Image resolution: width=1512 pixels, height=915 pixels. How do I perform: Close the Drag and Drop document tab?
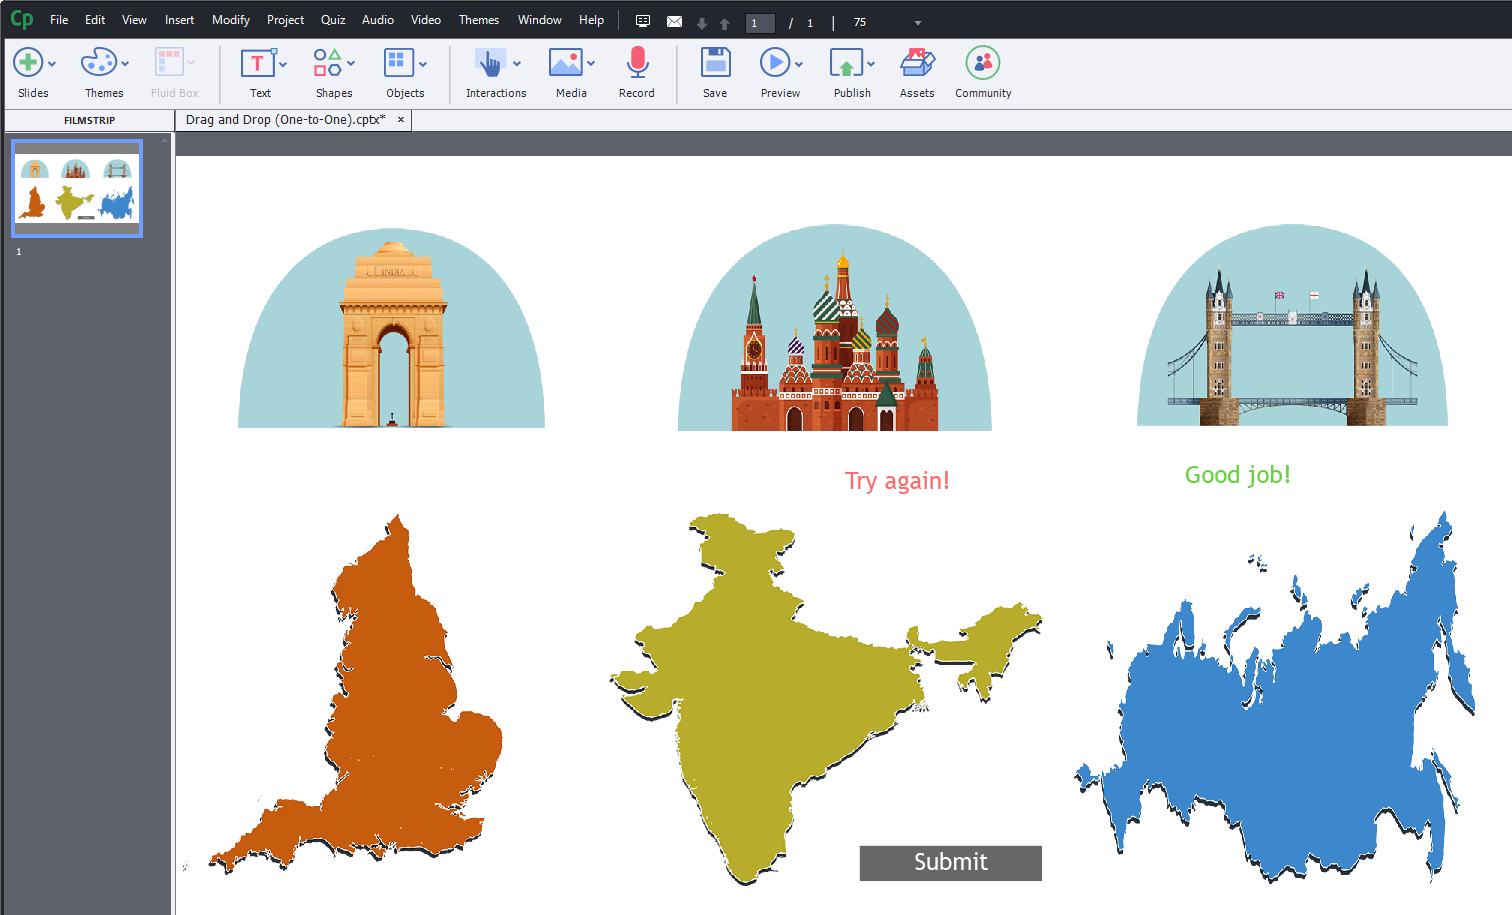[x=401, y=120]
